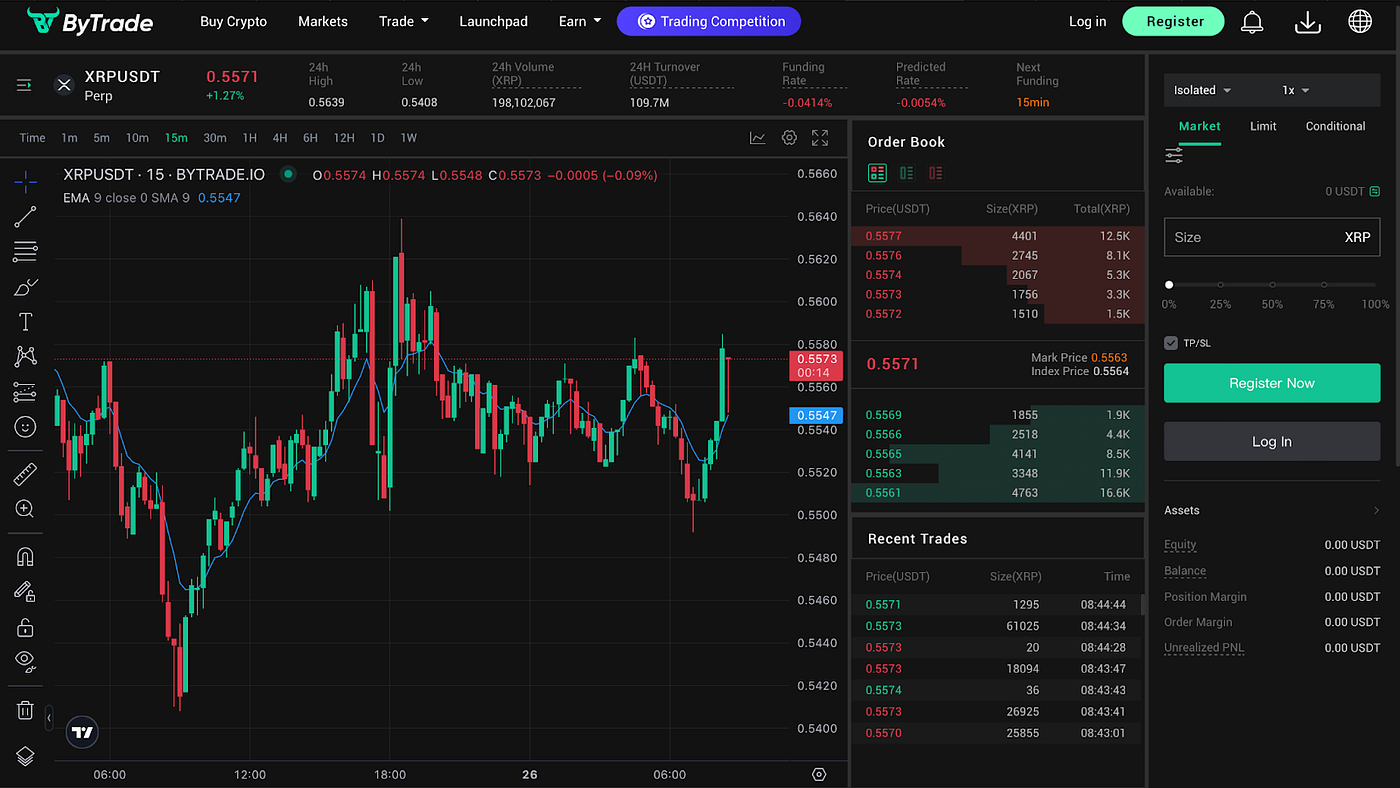This screenshot has height=788, width=1400.
Task: Open the Emoji sticker tool
Action: point(24,427)
